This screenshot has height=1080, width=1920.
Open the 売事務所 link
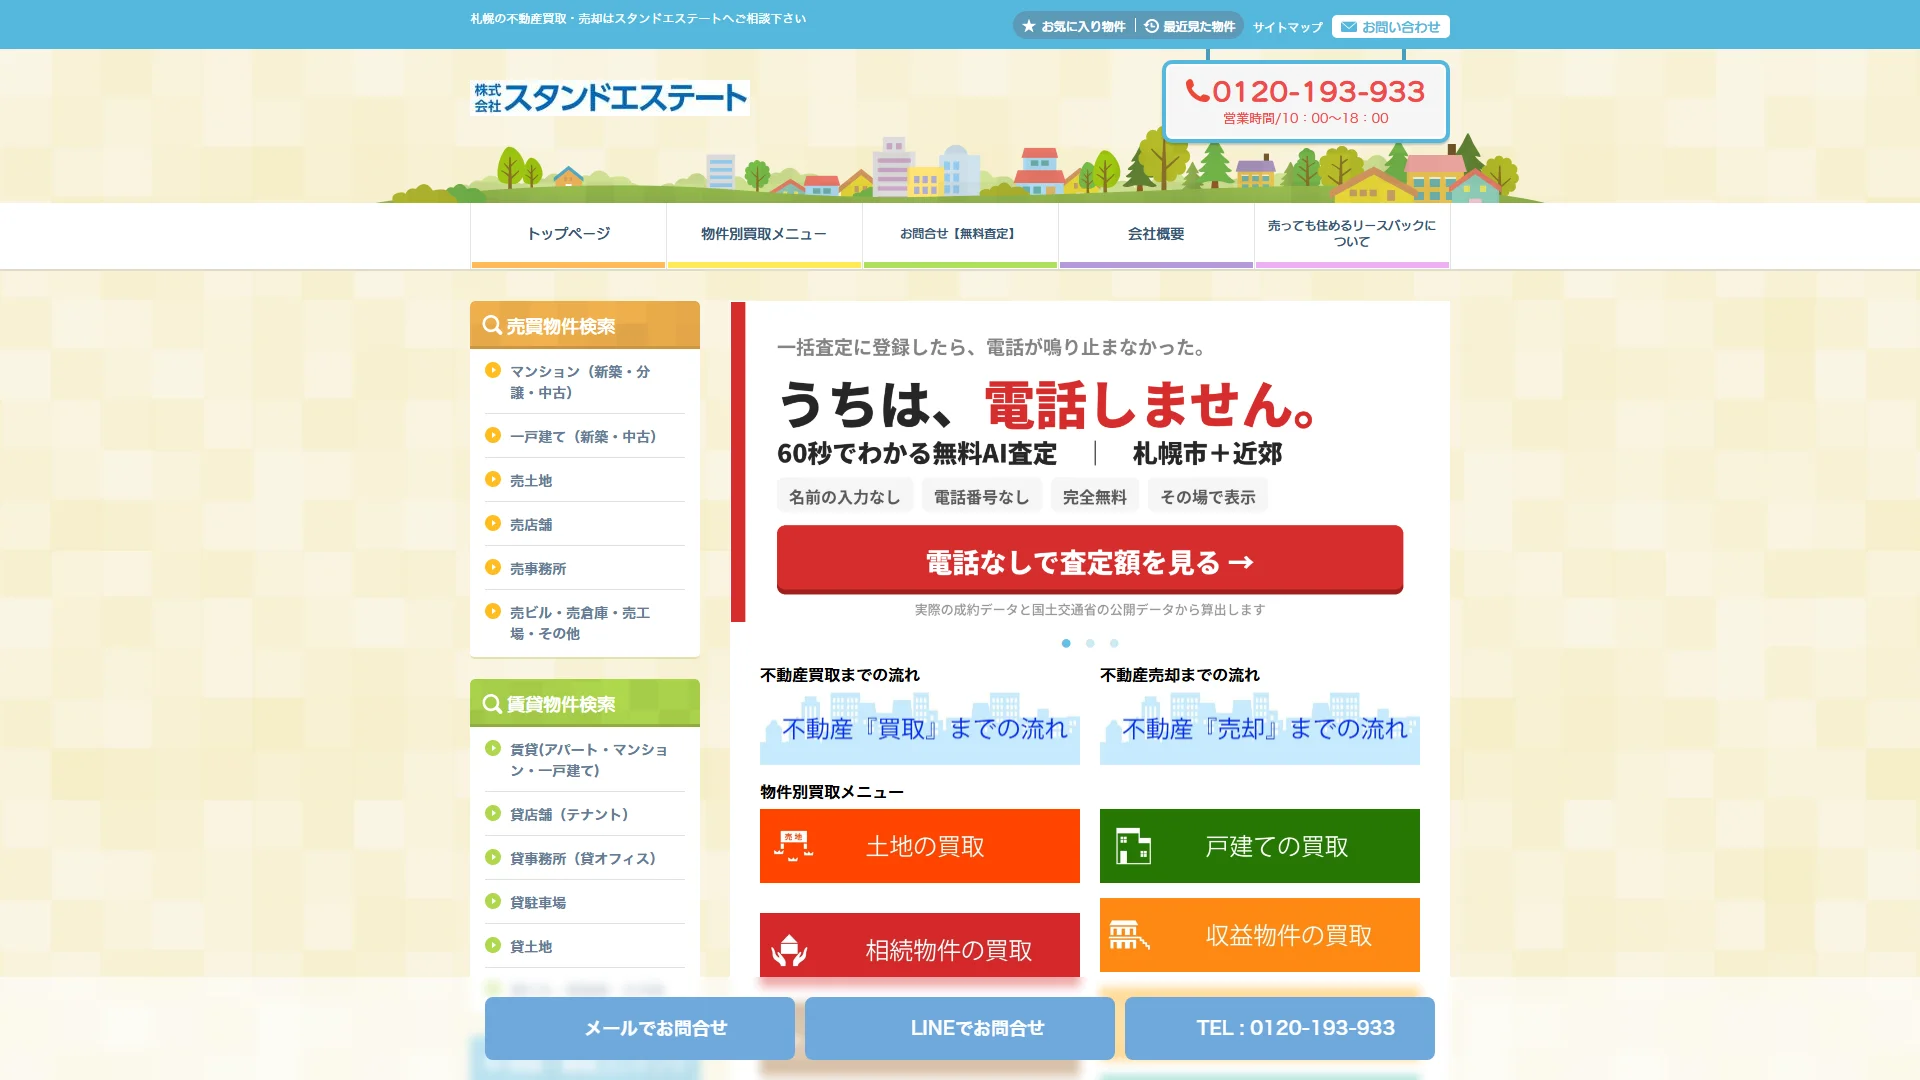(538, 569)
